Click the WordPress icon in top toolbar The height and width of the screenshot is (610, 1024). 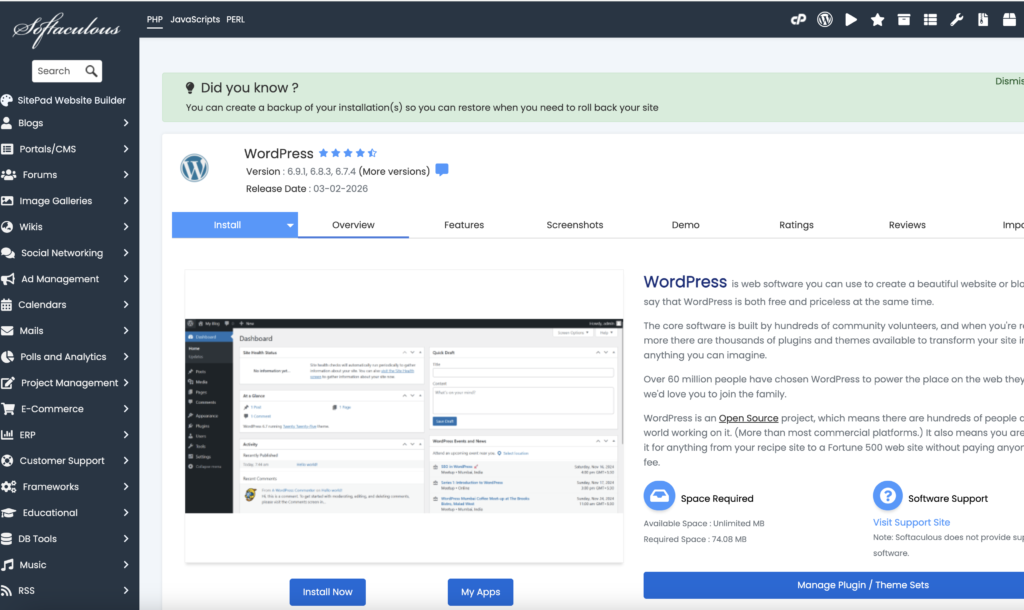pos(825,19)
